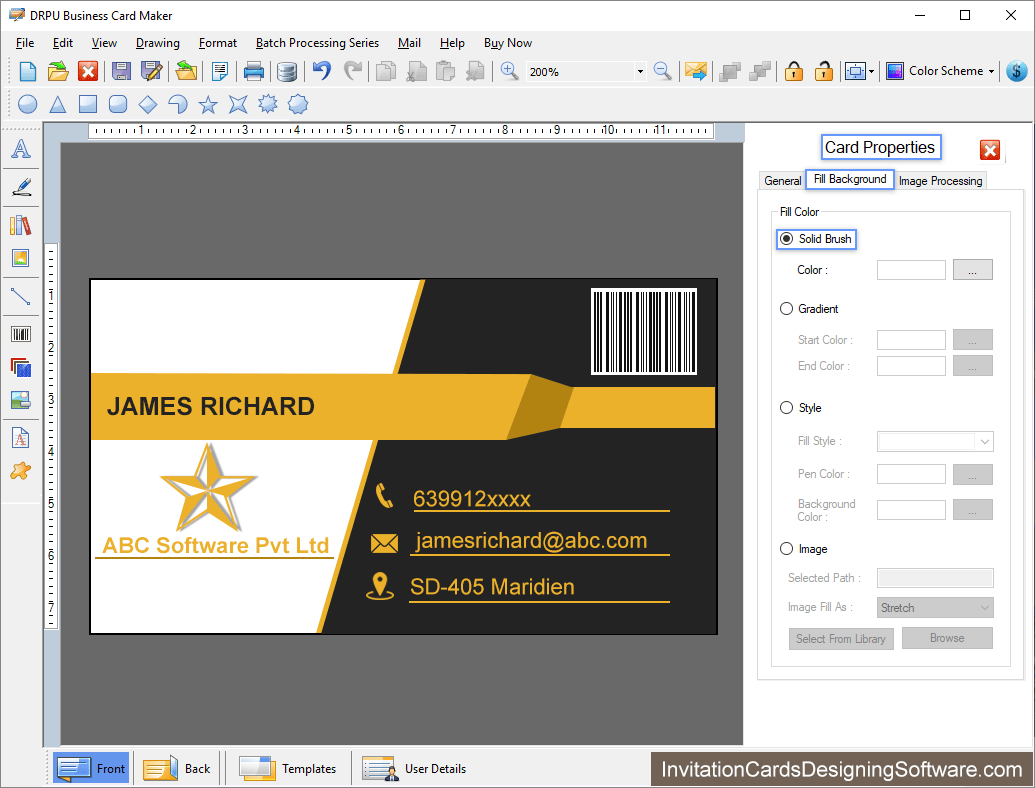
Task: Click the Front card side button
Action: (92, 768)
